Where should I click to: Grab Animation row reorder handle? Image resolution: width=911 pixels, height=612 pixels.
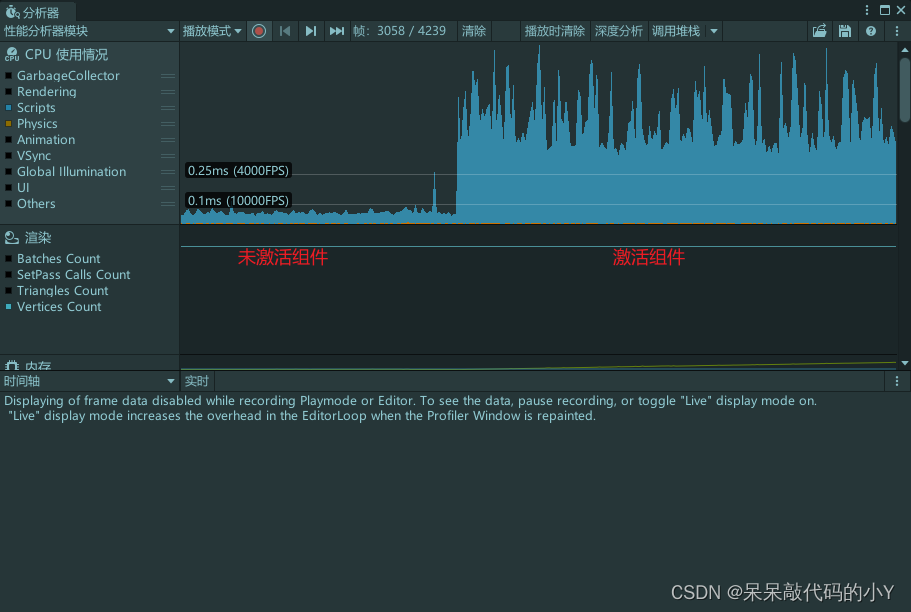click(168, 139)
